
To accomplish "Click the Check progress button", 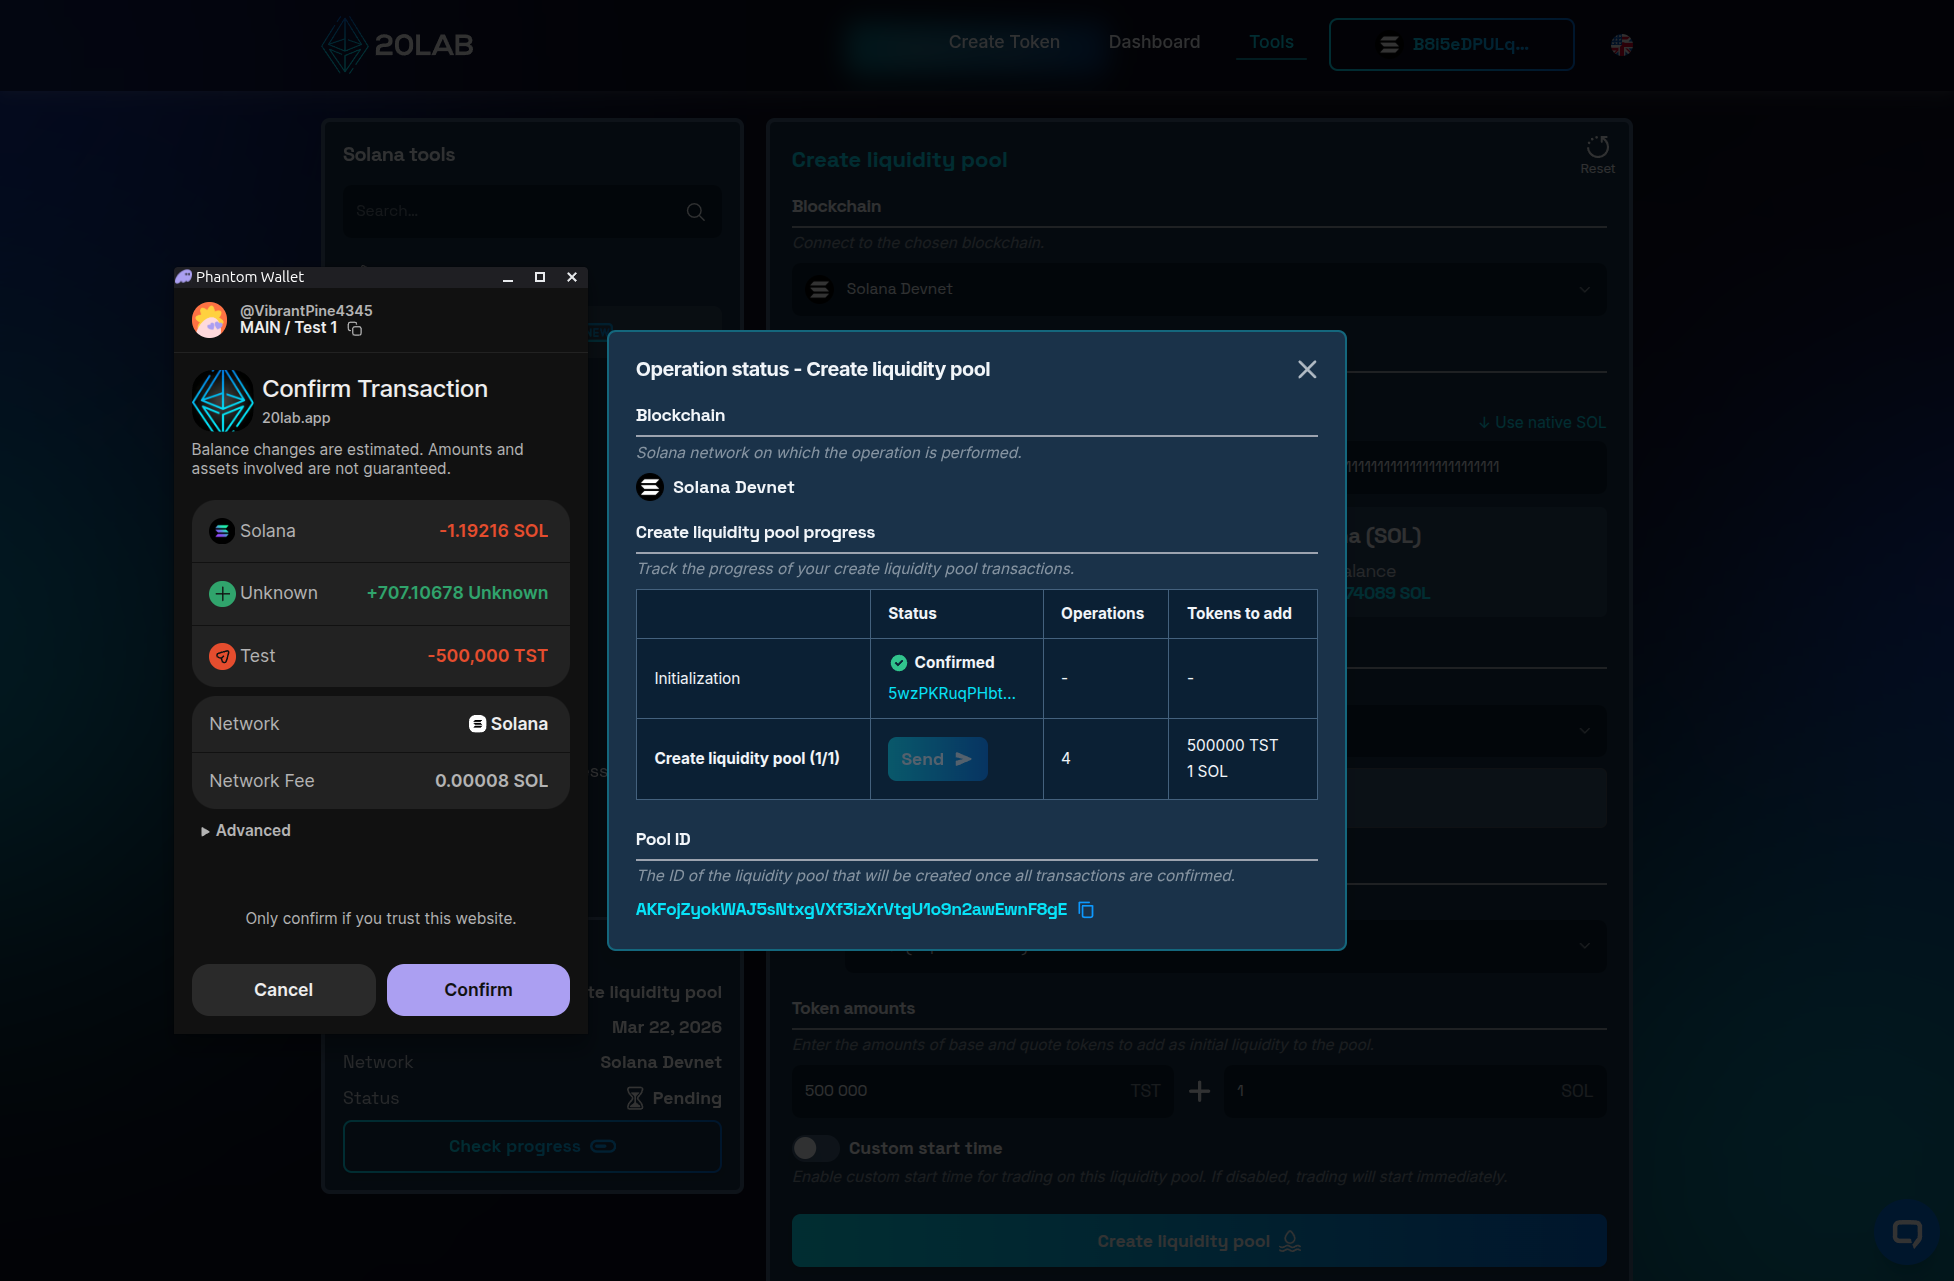I will tap(532, 1147).
